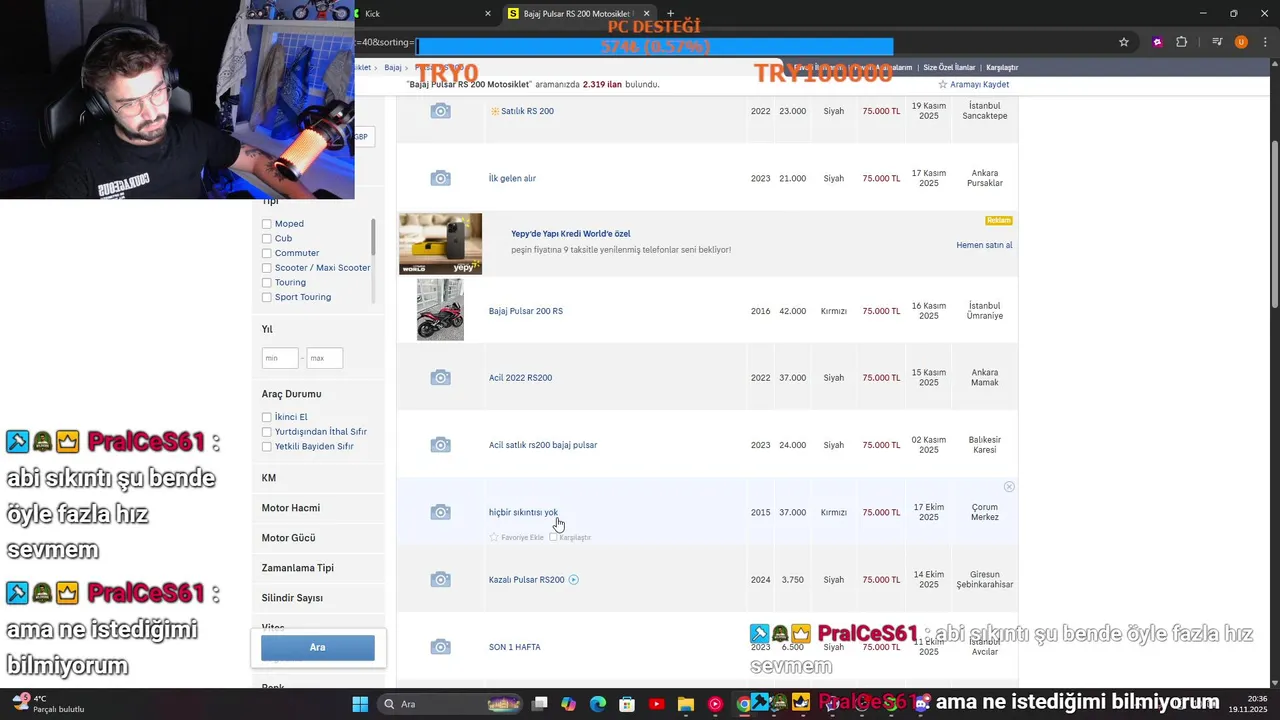Image resolution: width=1280 pixels, height=720 pixels.
Task: Launch Microsoft Edge from the taskbar
Action: coord(598,704)
